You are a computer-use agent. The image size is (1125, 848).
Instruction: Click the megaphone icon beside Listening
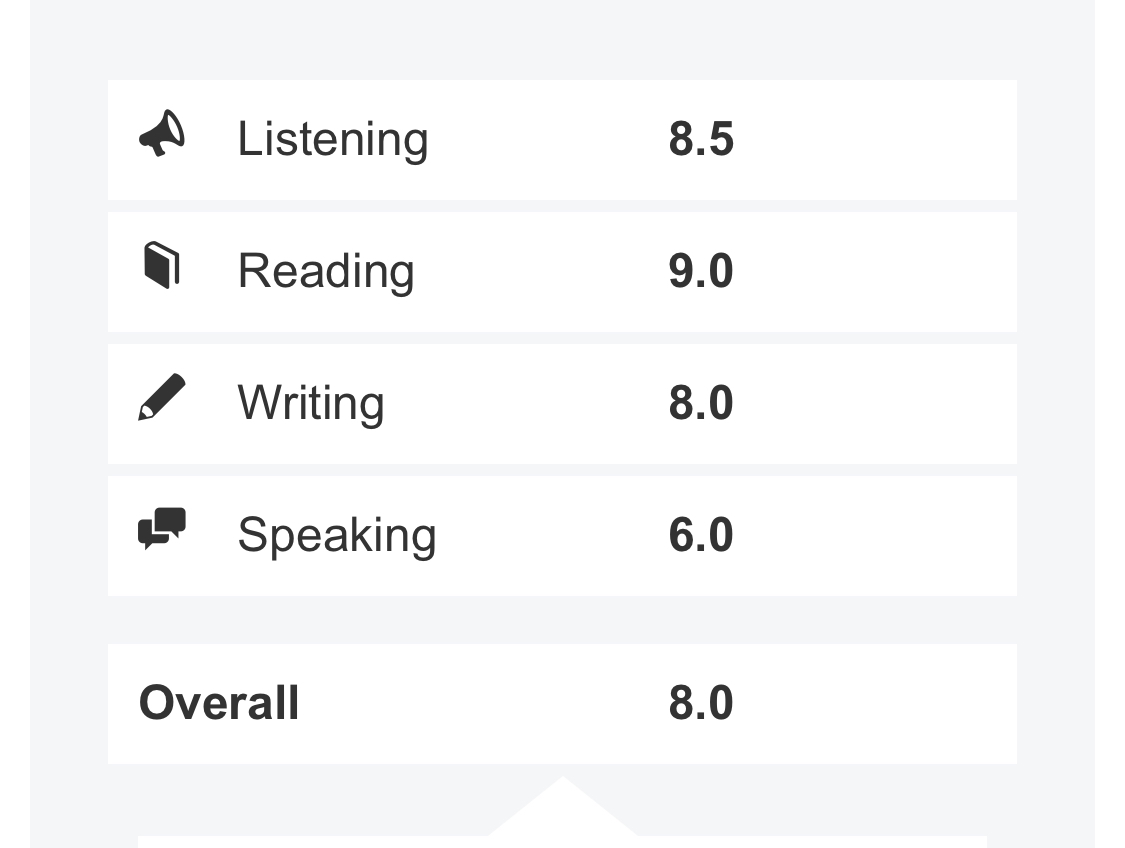point(162,133)
